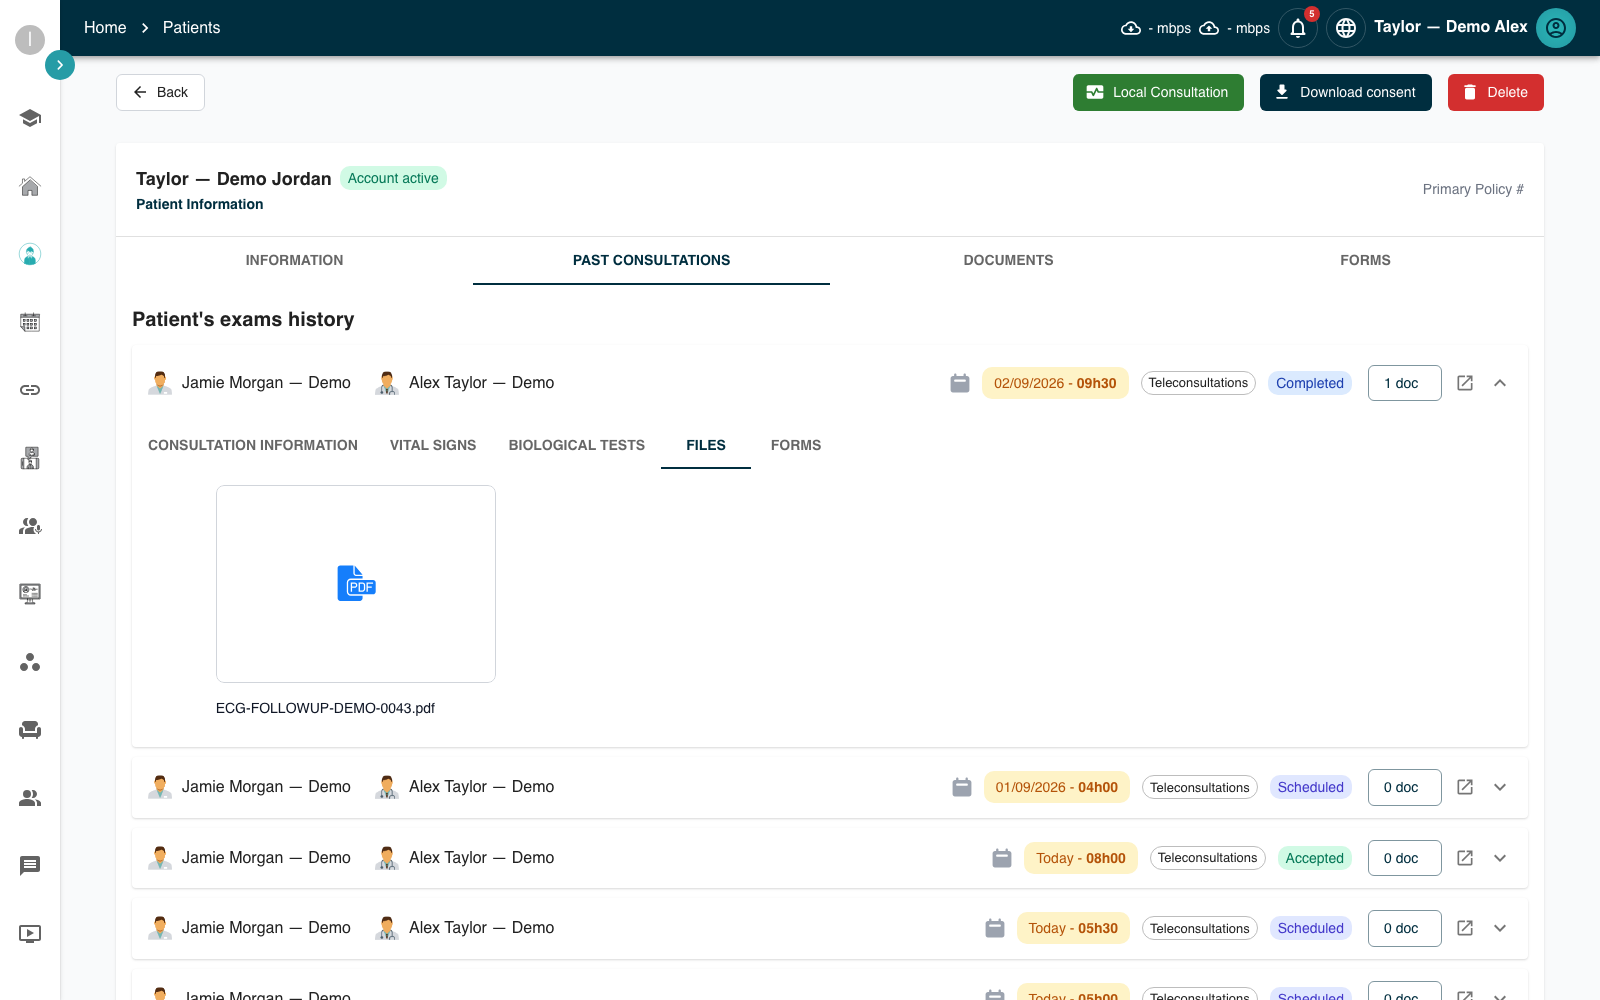Open the three-dots cluster icon in sidebar
1600x1000 pixels.
click(x=30, y=662)
